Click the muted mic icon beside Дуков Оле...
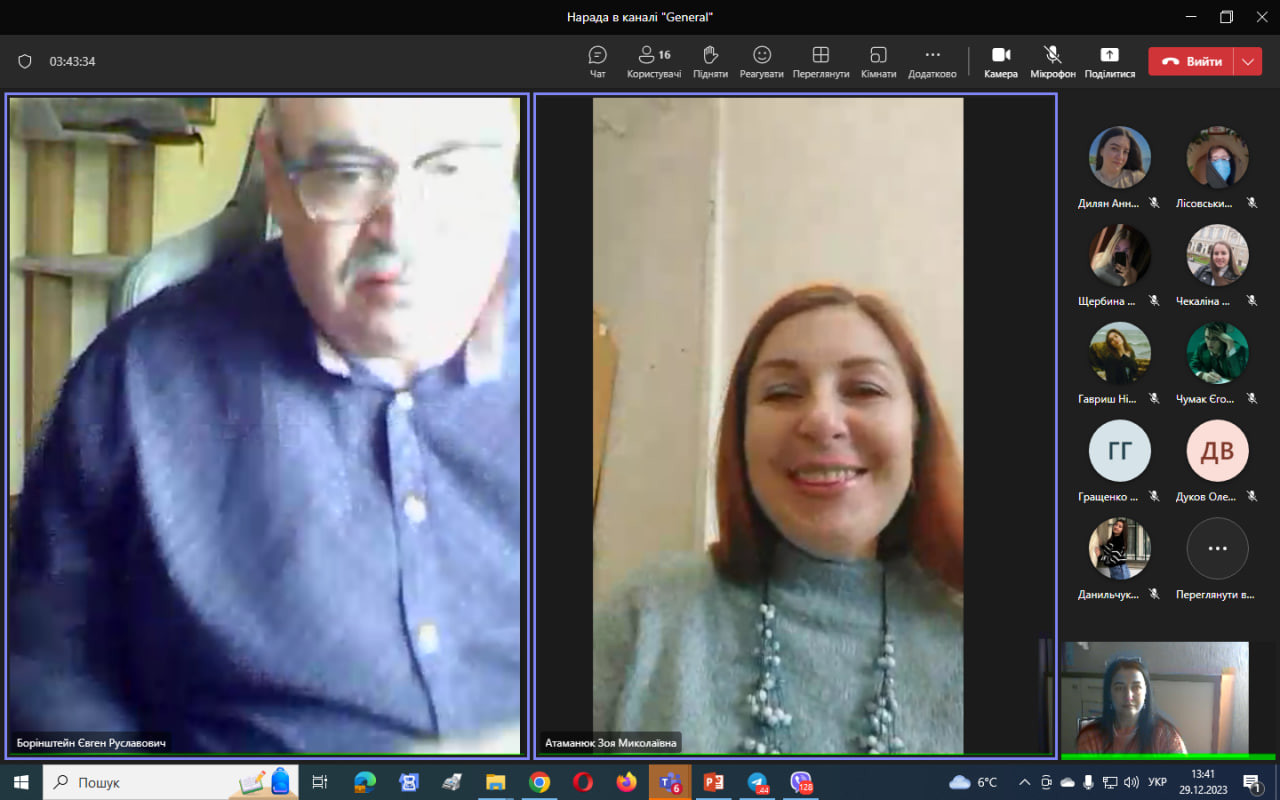The image size is (1280, 800). (x=1252, y=497)
